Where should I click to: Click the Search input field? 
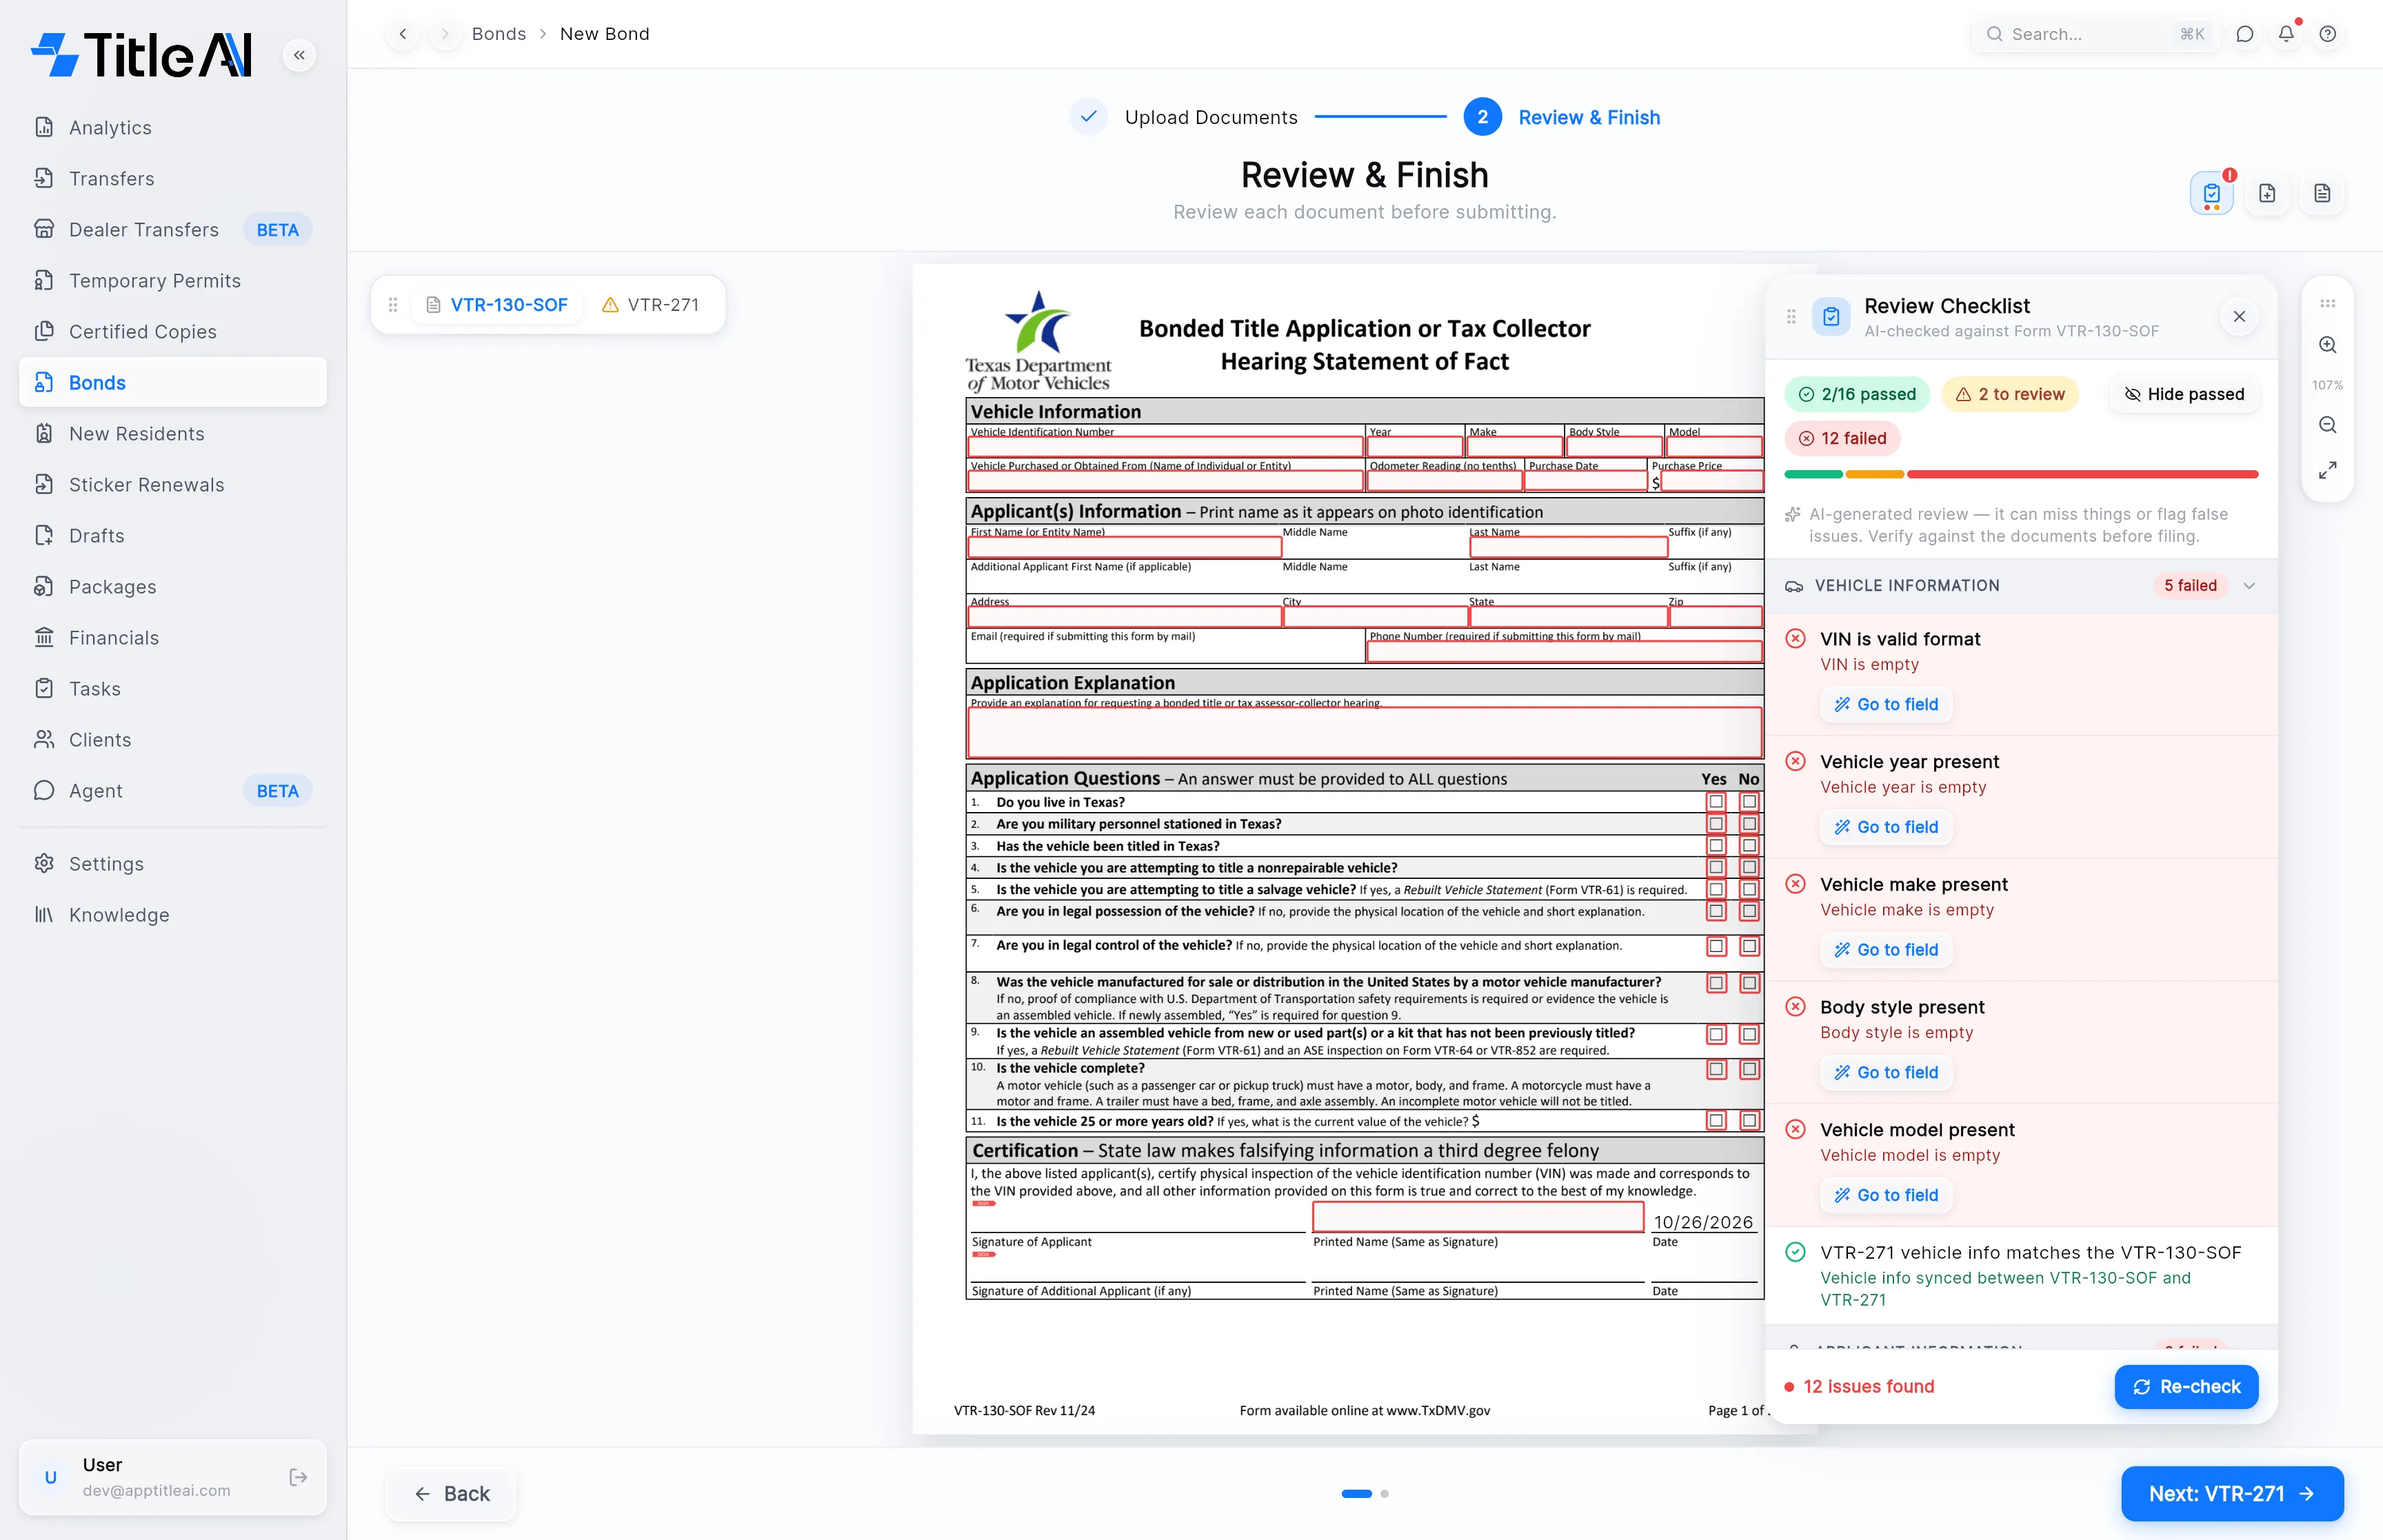2095,34
